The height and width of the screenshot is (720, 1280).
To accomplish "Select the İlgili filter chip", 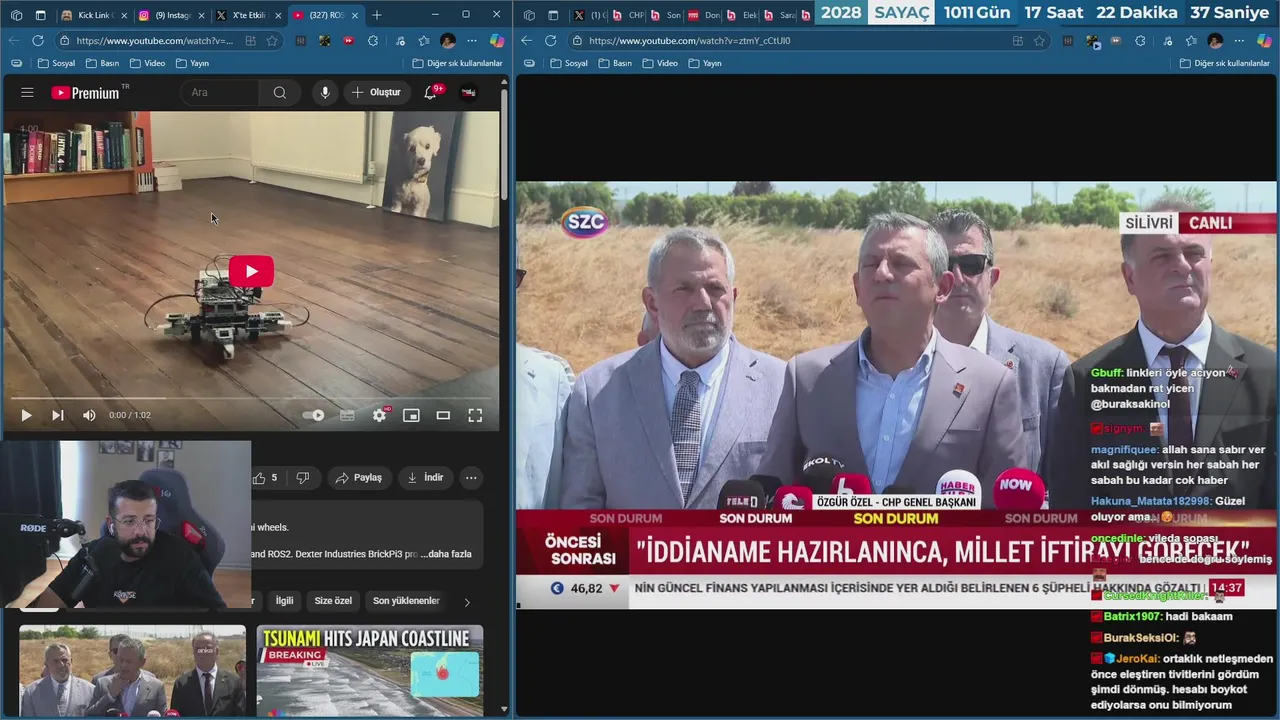I will 285,601.
